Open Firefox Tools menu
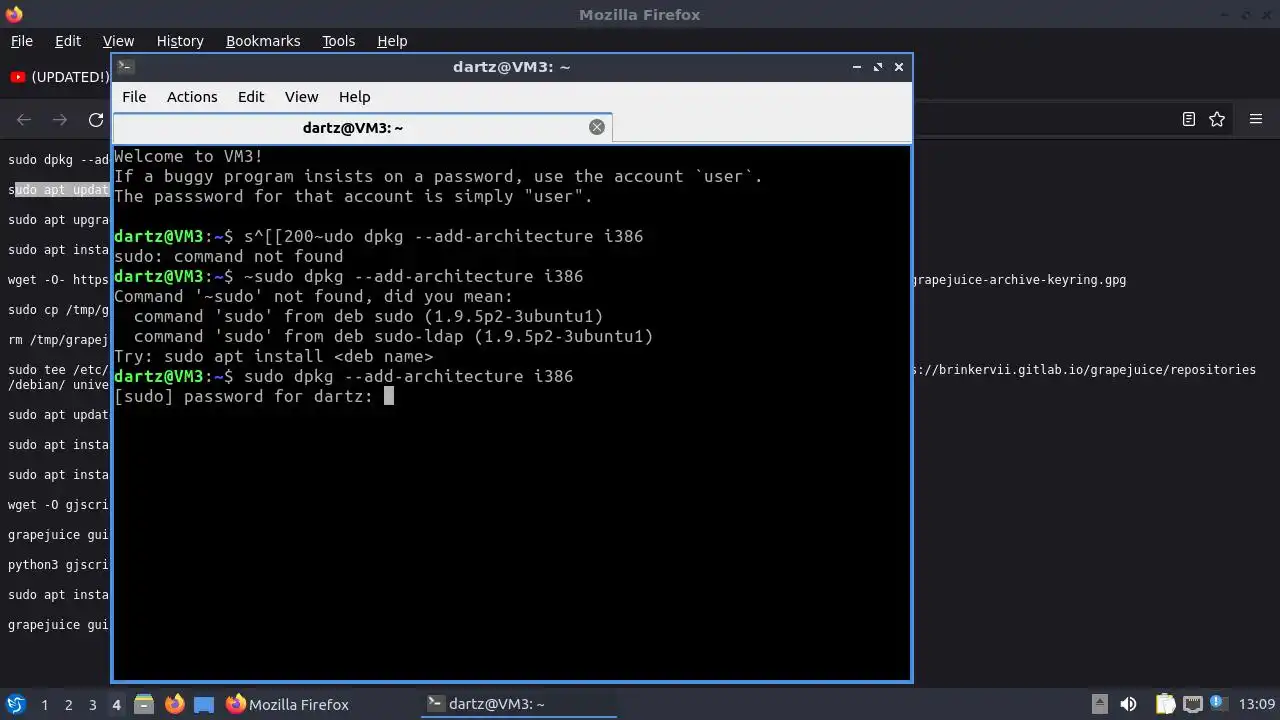1280x720 pixels. point(338,41)
